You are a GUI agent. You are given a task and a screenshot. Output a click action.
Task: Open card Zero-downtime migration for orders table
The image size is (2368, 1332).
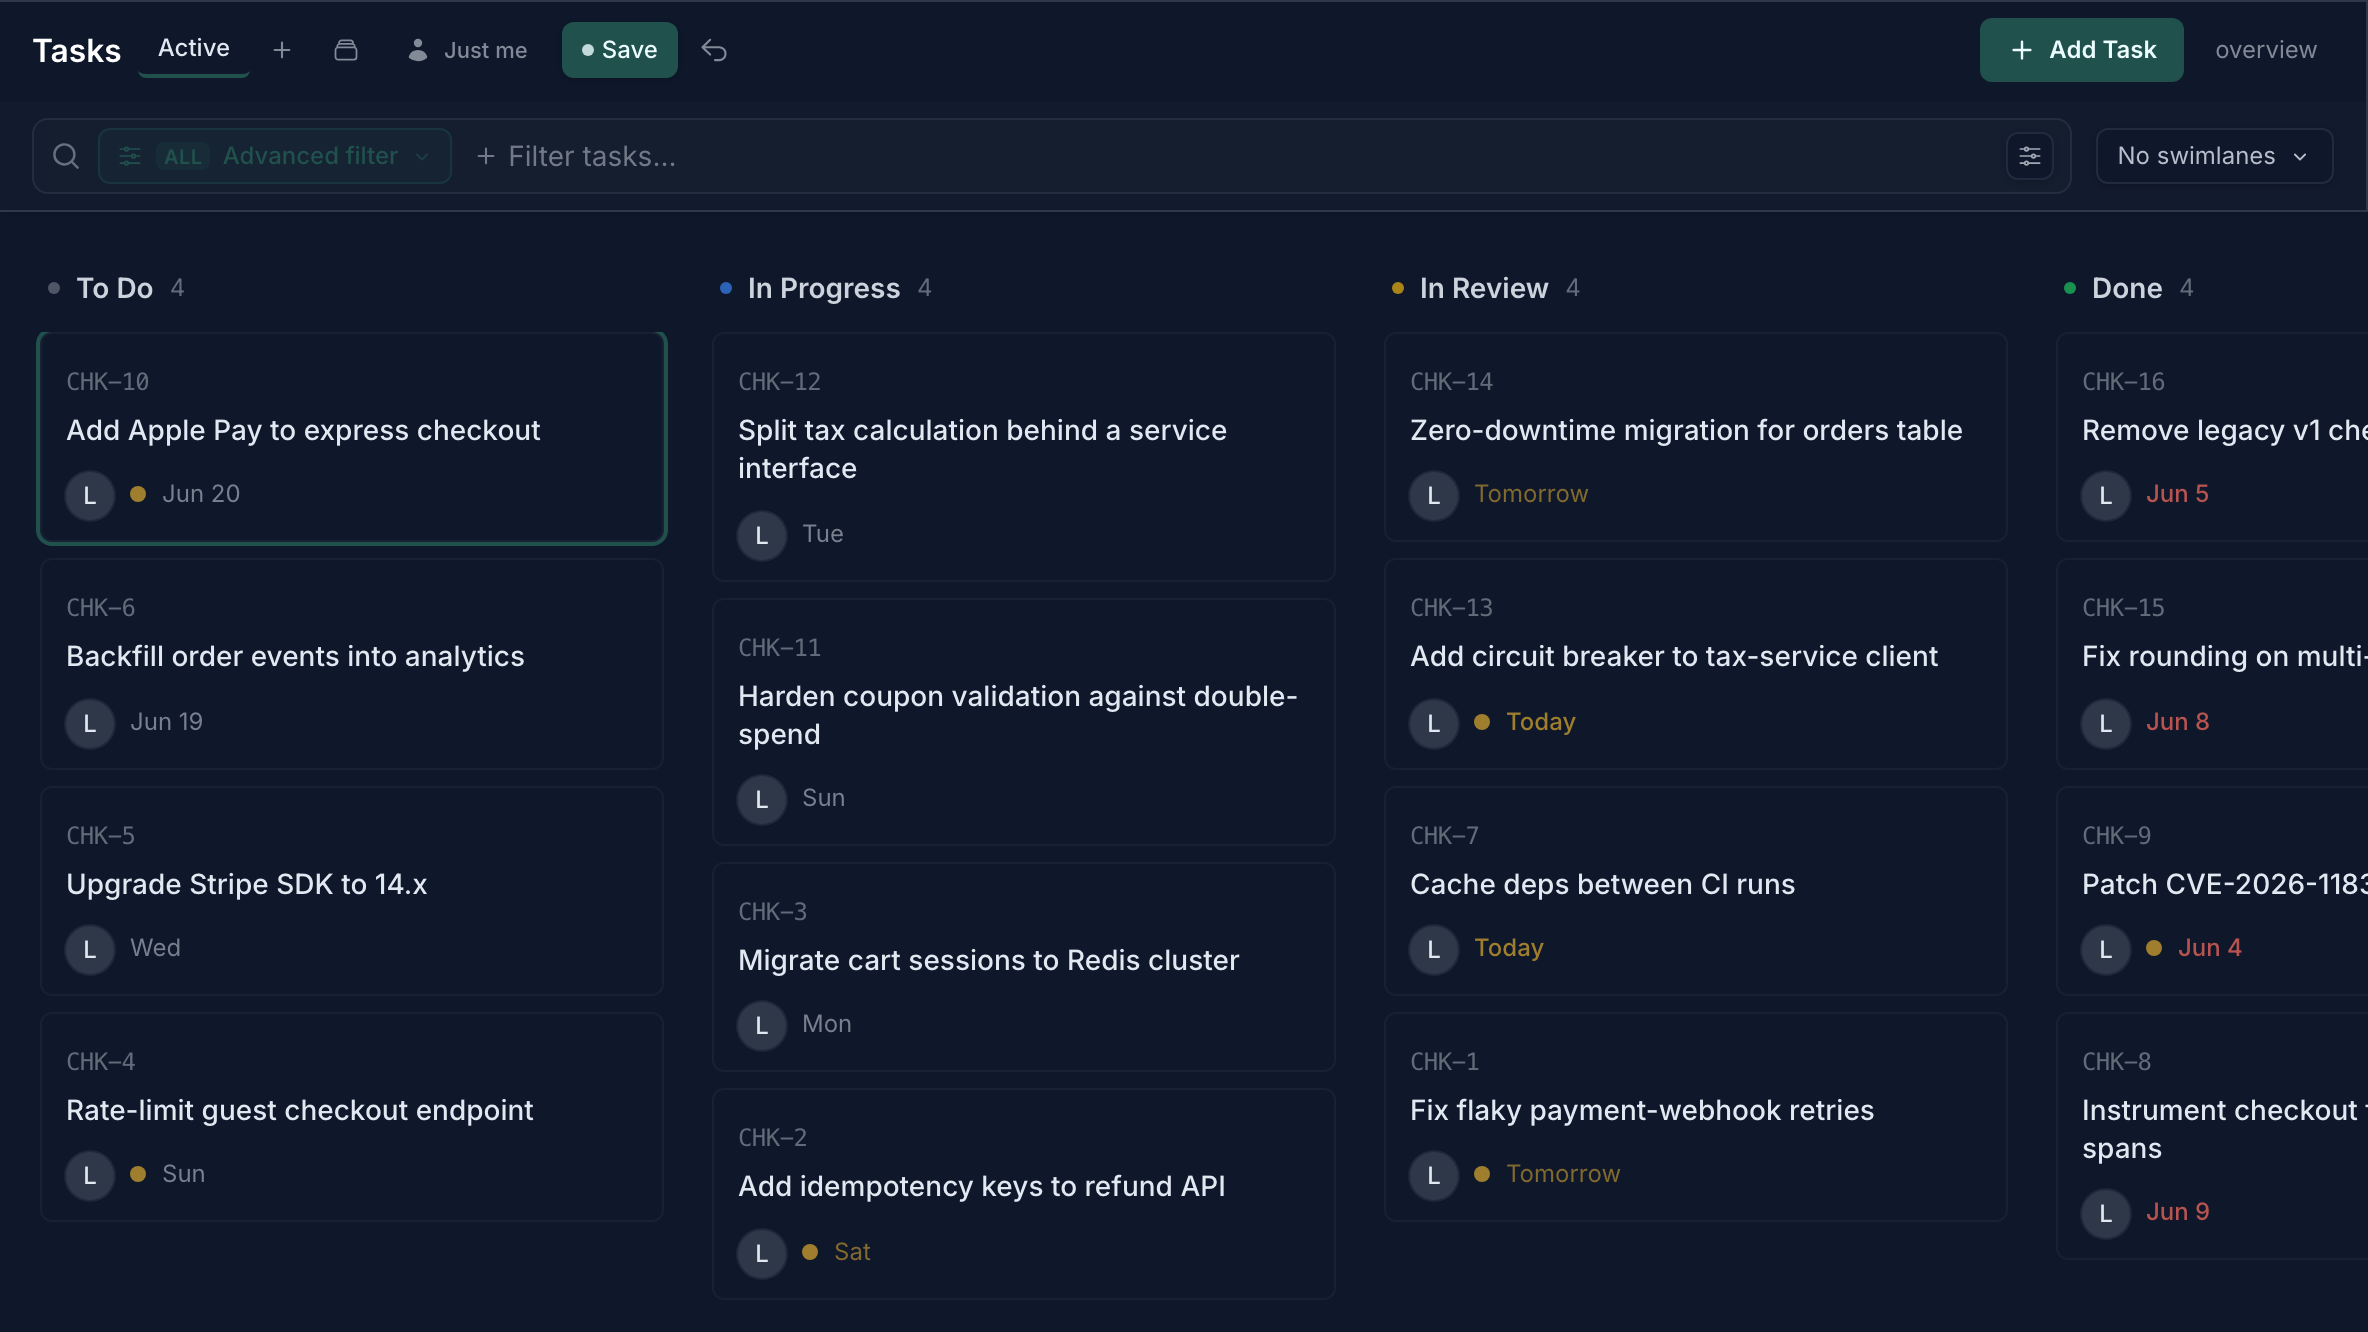(1696, 437)
